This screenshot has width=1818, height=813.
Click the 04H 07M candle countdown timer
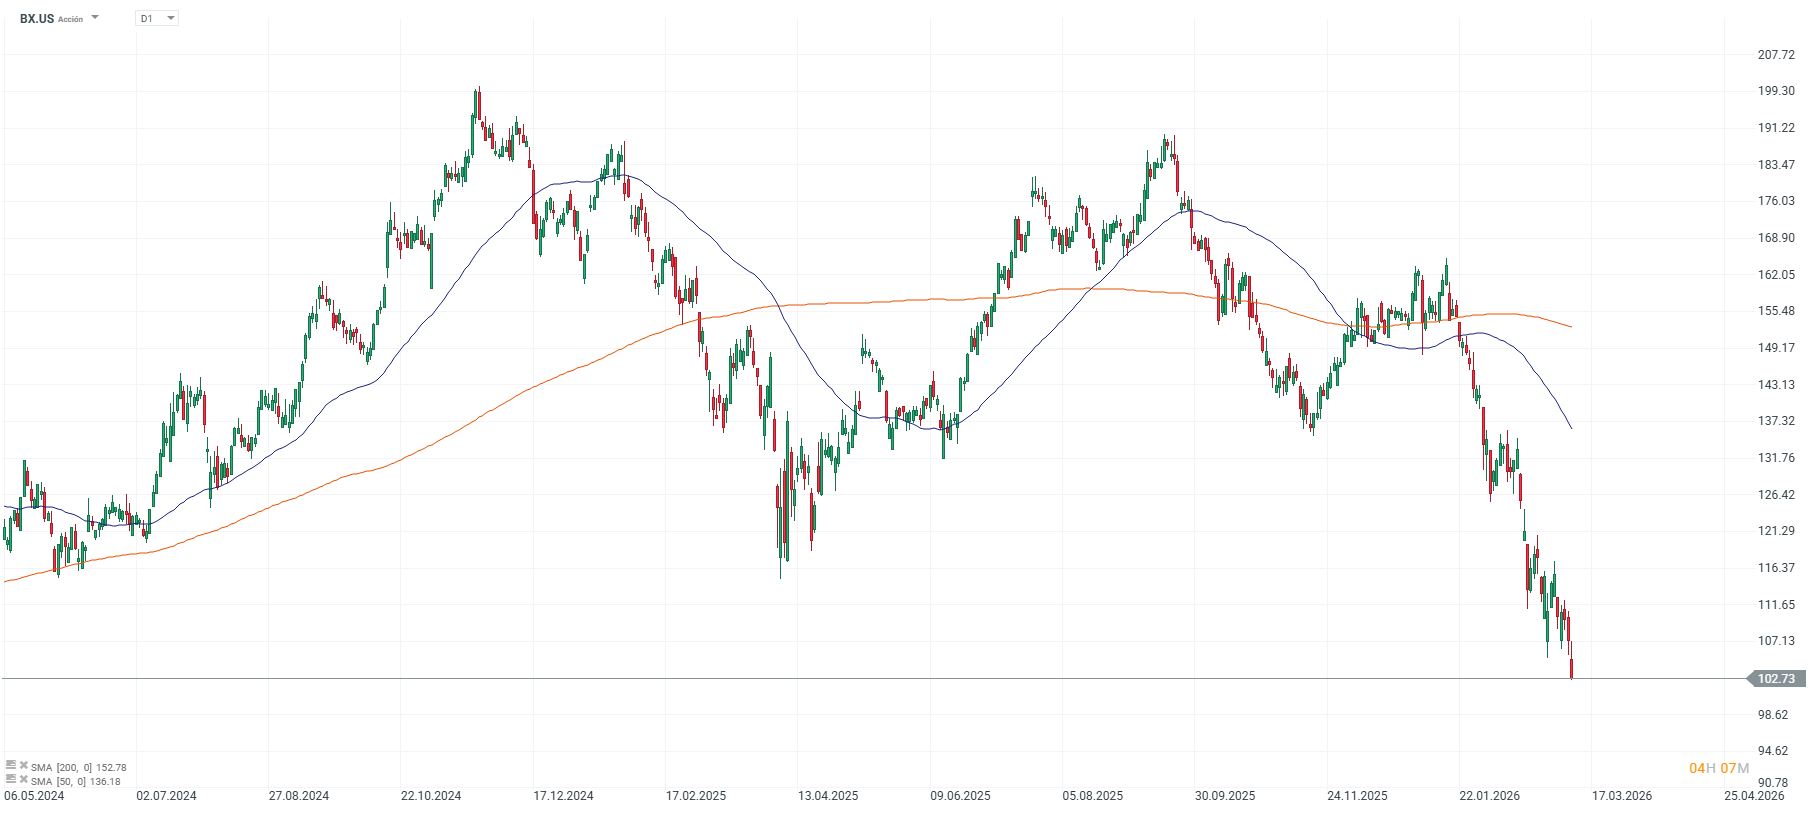click(1719, 768)
